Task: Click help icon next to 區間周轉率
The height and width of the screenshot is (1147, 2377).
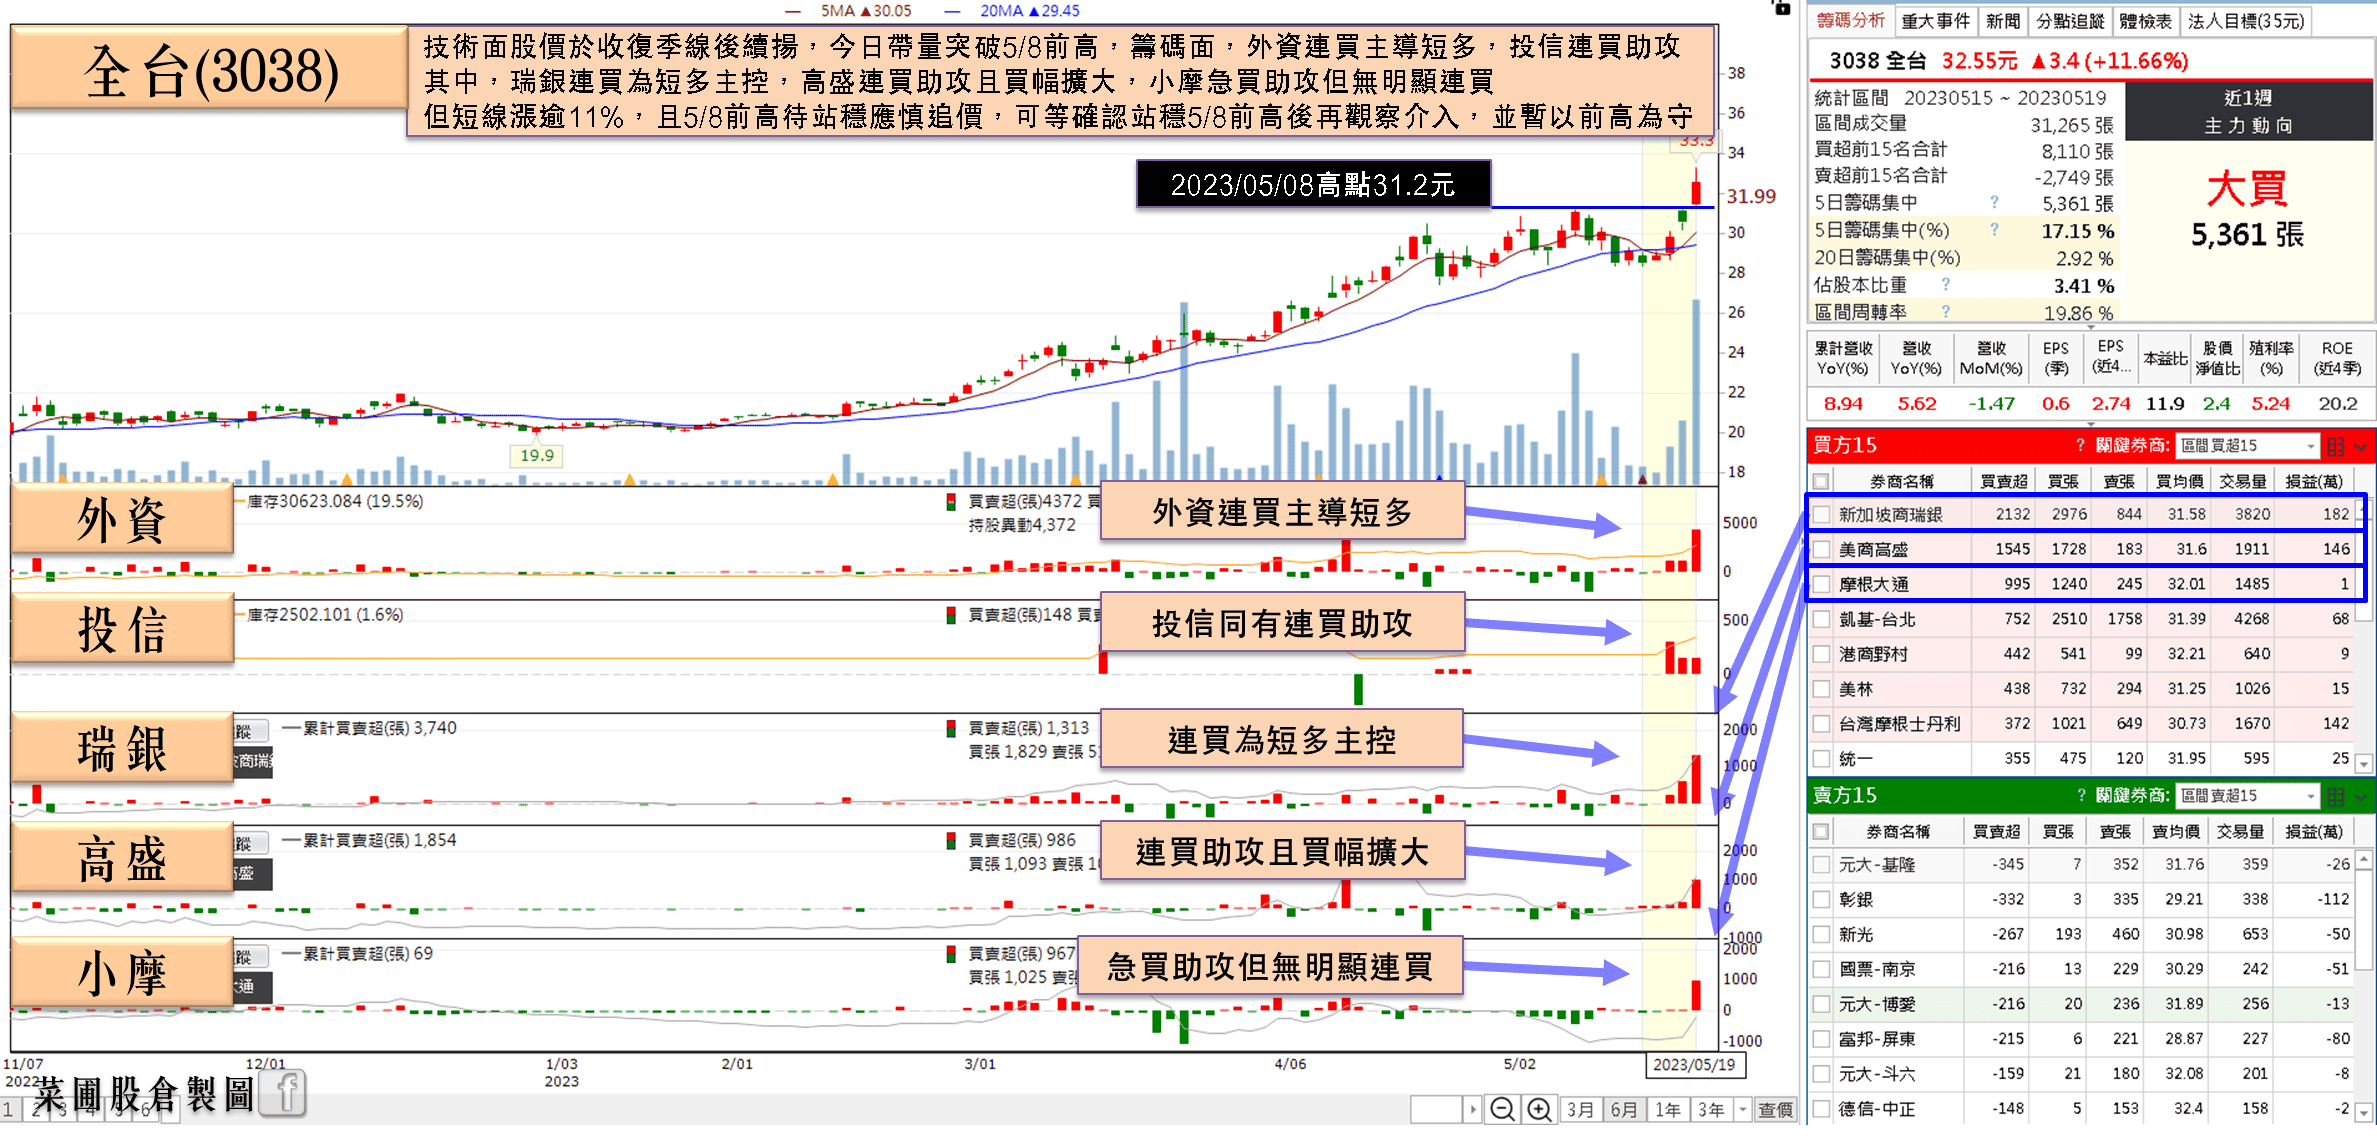Action: [x=1945, y=312]
